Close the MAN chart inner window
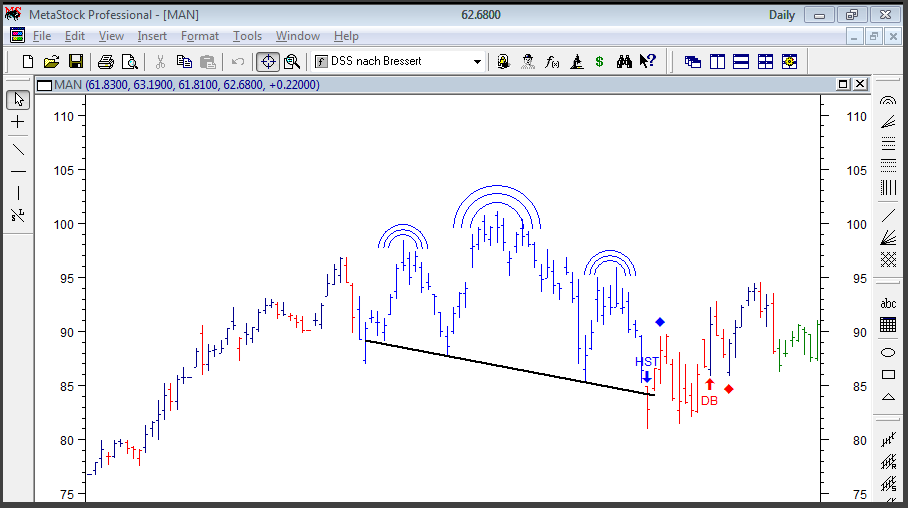Viewport: 908px width, 508px height. 861,85
